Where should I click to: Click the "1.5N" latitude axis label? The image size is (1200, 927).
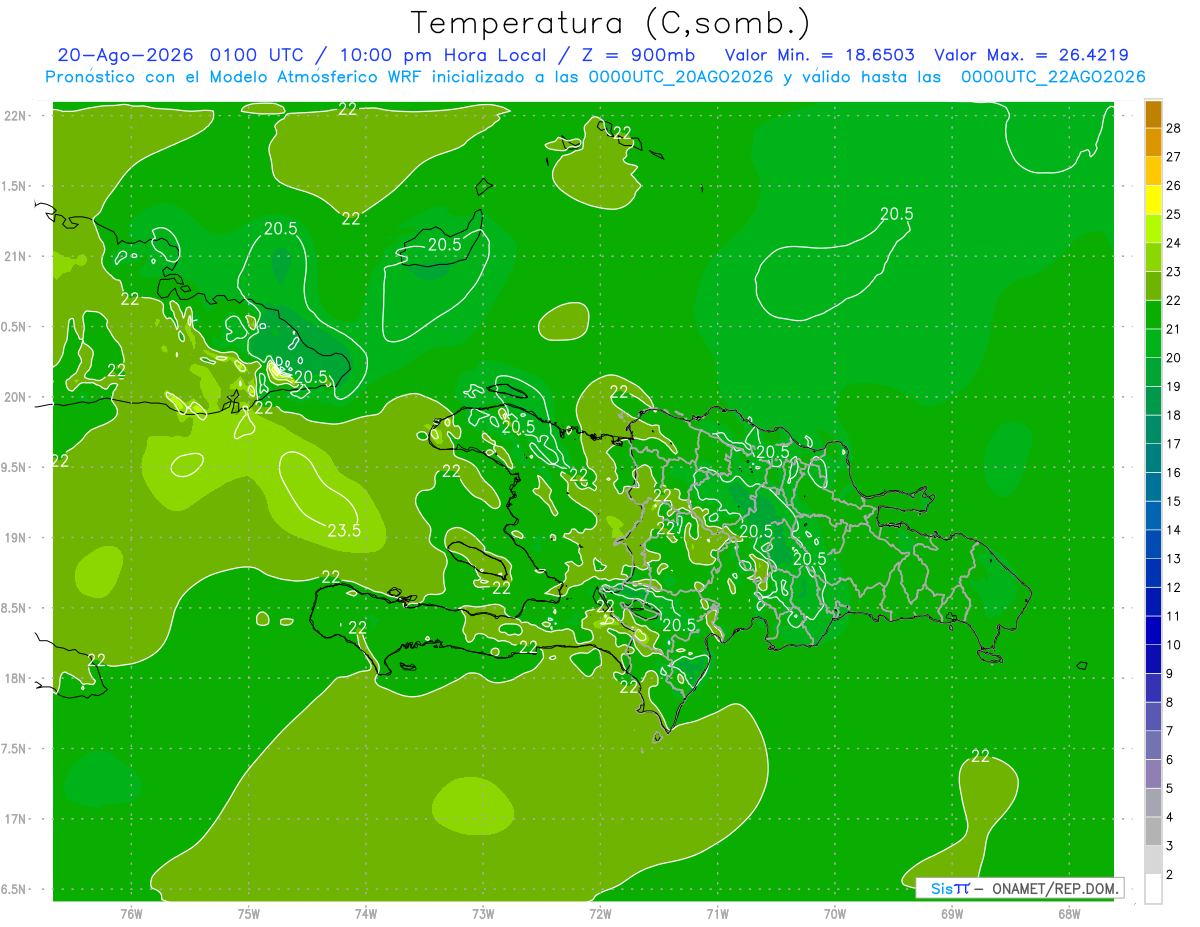point(15,186)
